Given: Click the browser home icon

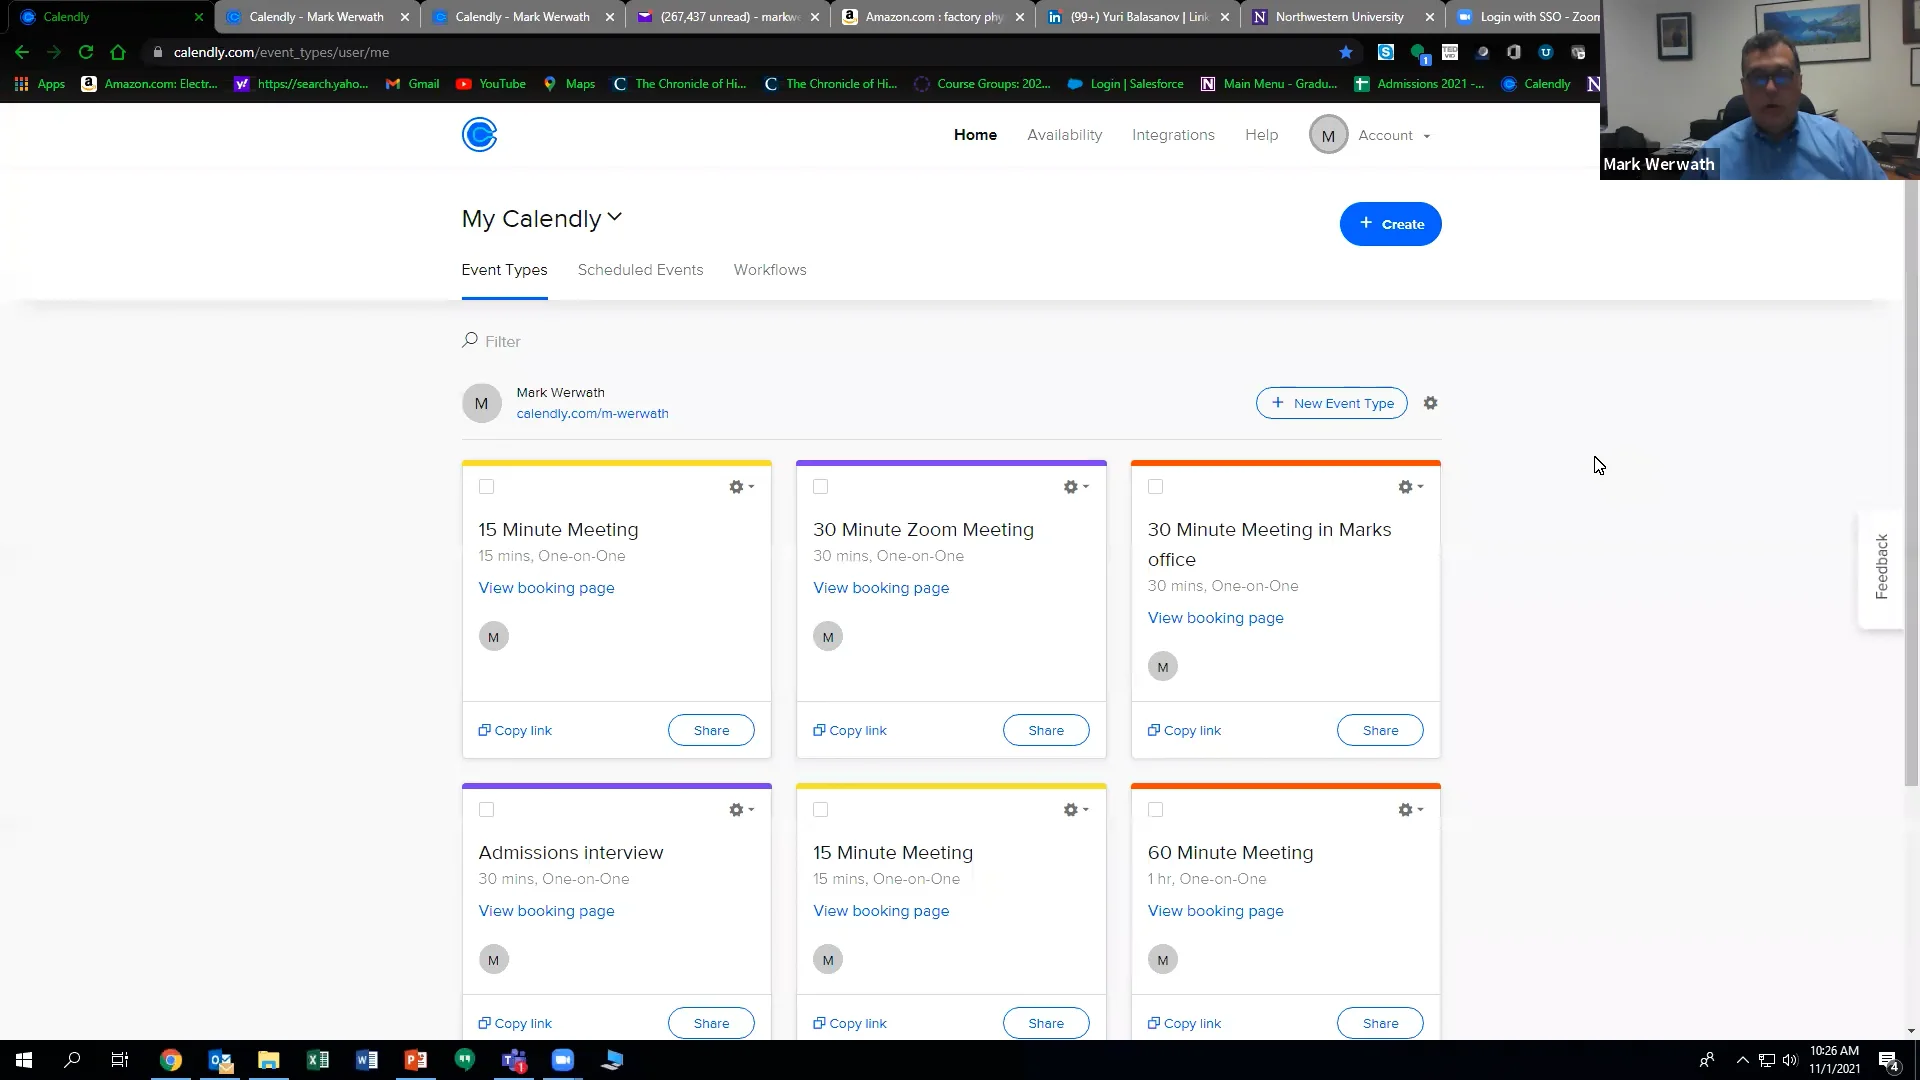Looking at the screenshot, I should point(118,52).
